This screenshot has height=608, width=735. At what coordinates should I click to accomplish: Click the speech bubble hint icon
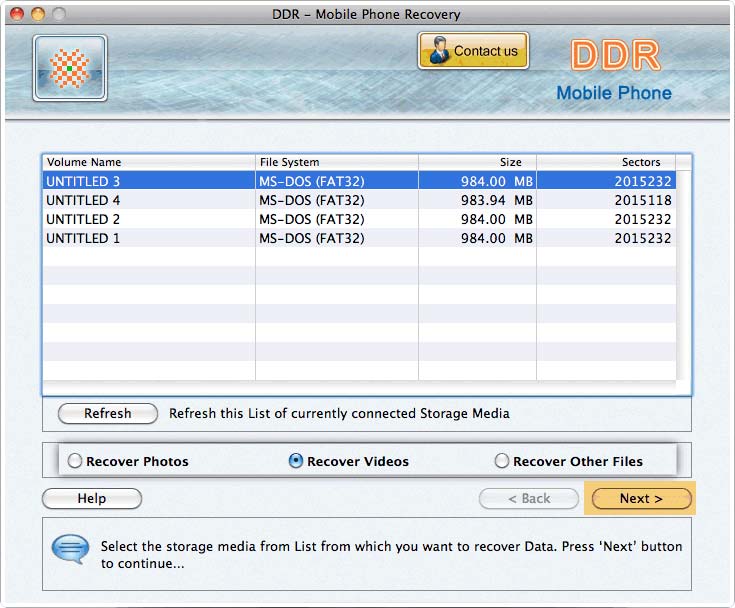[70, 549]
